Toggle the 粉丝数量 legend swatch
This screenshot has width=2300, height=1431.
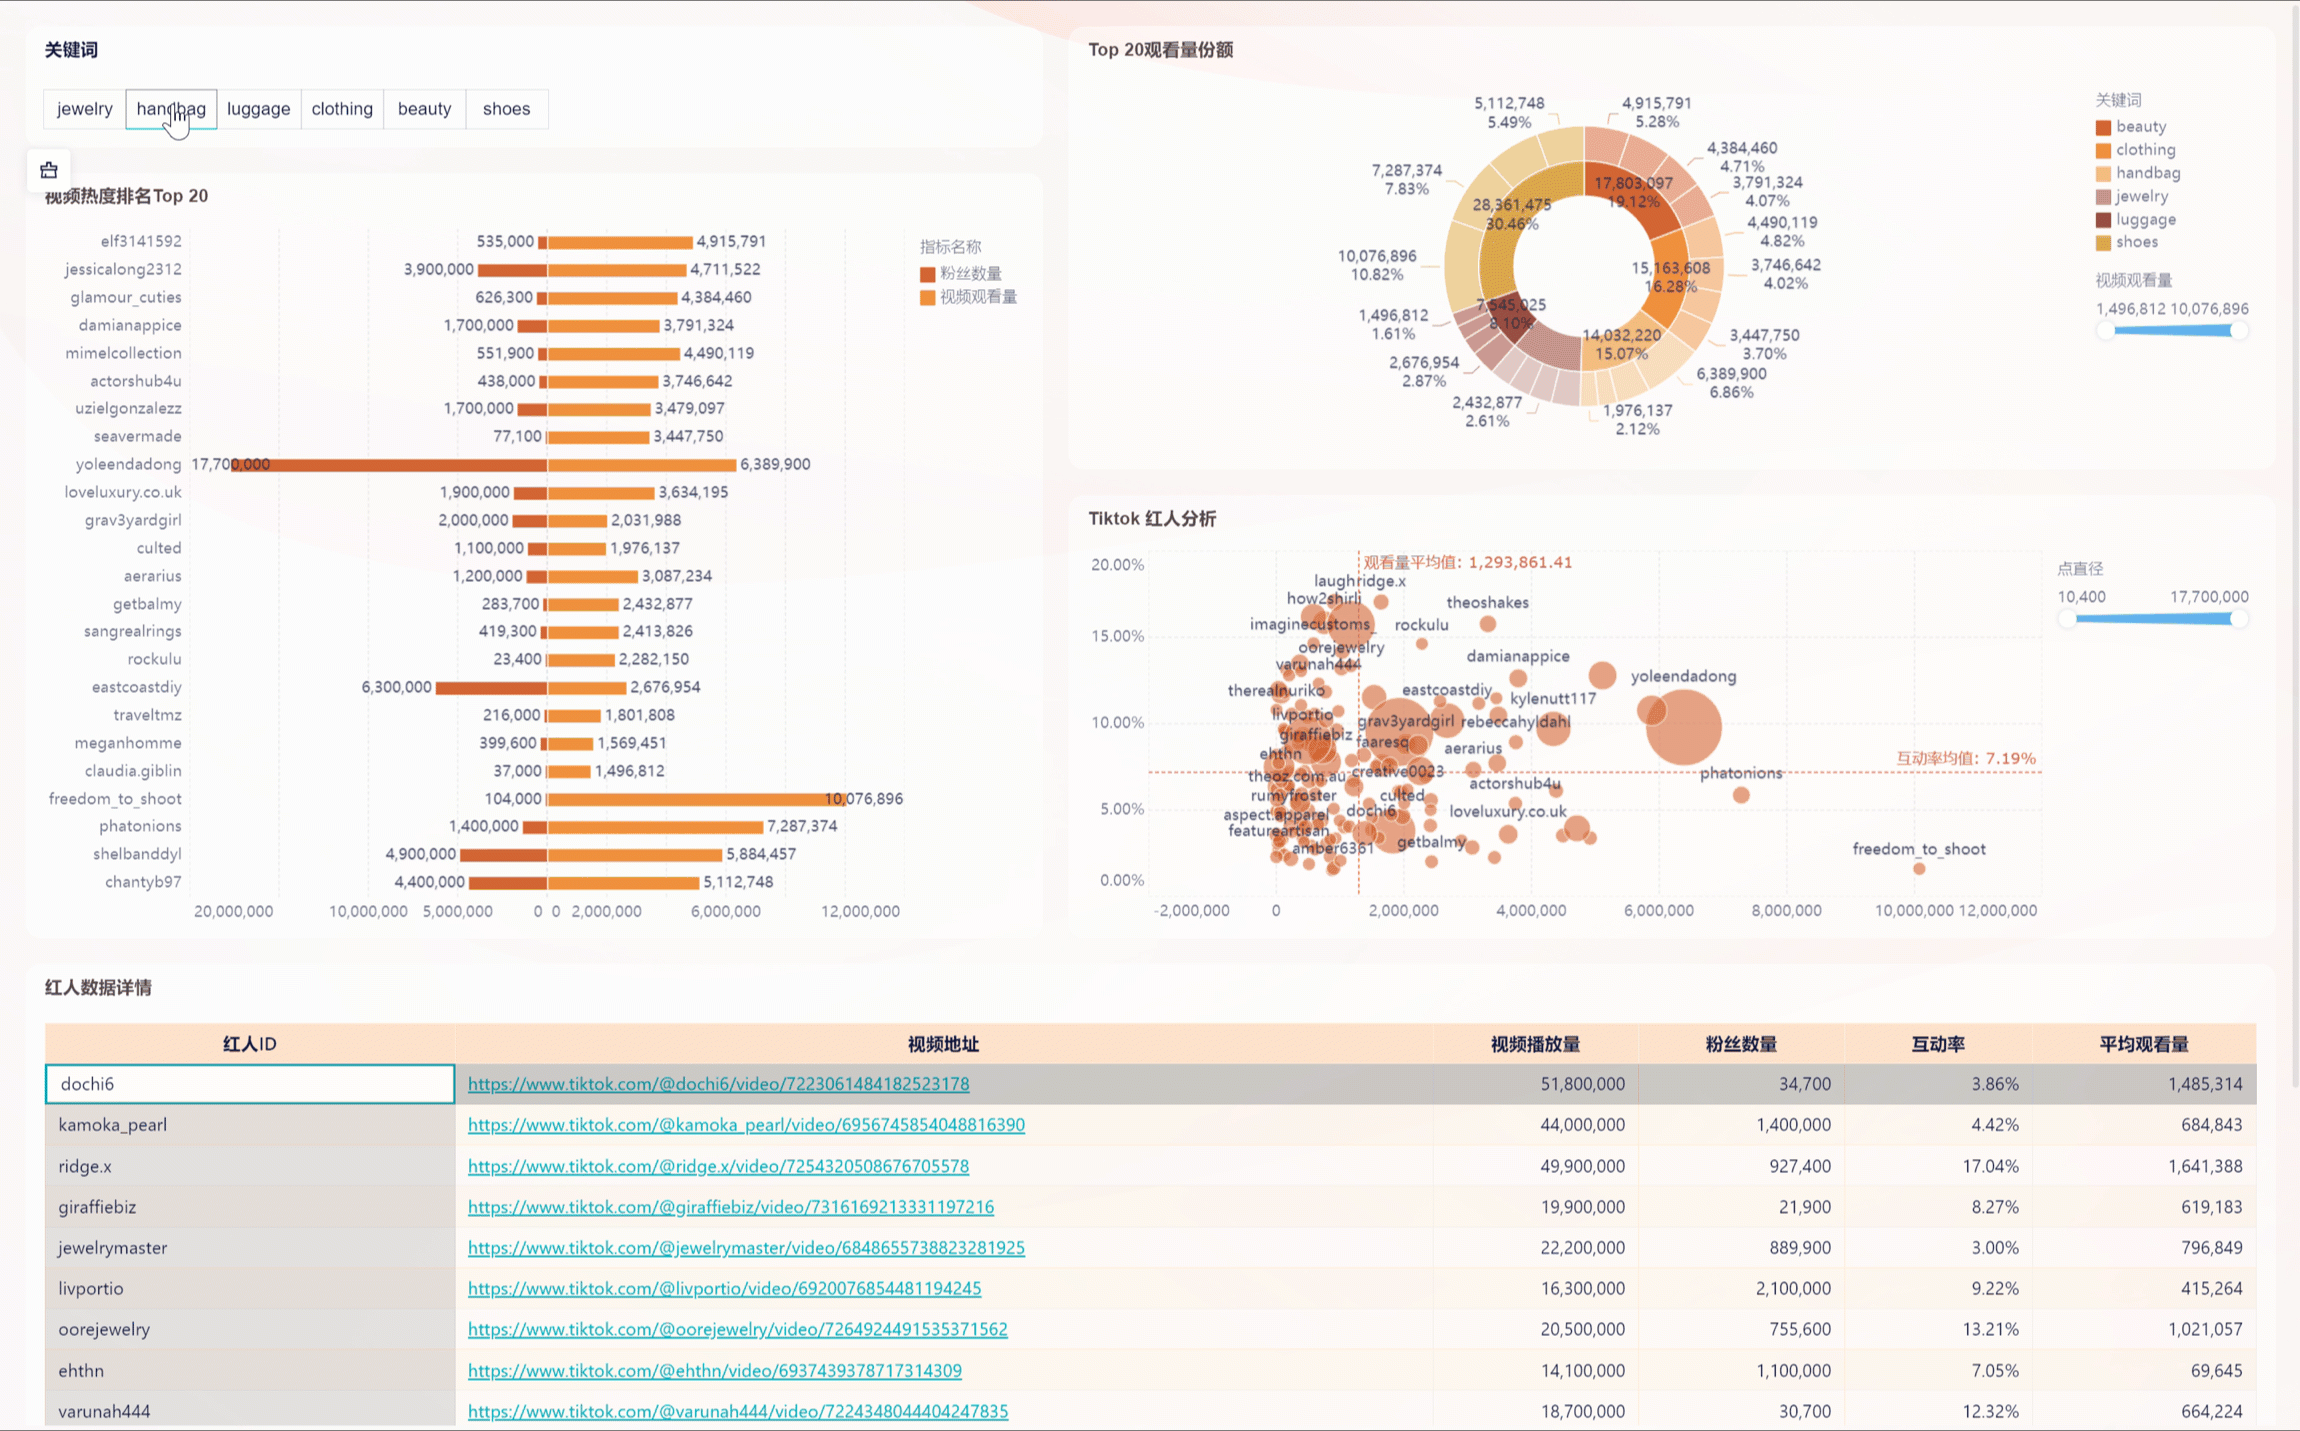click(927, 274)
